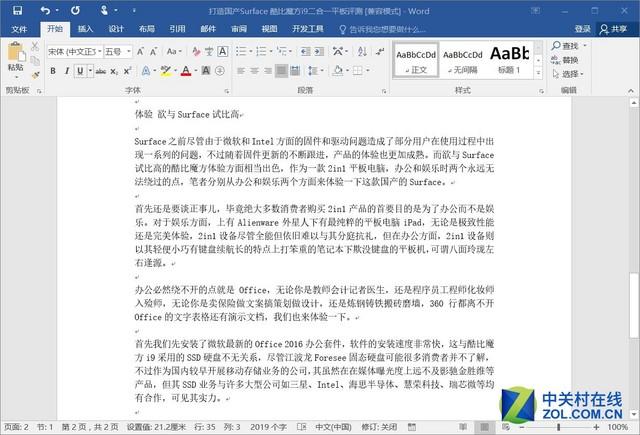Viewport: 640px width, 435px height.
Task: Cut selection with the scissors icon
Action: click(35, 46)
